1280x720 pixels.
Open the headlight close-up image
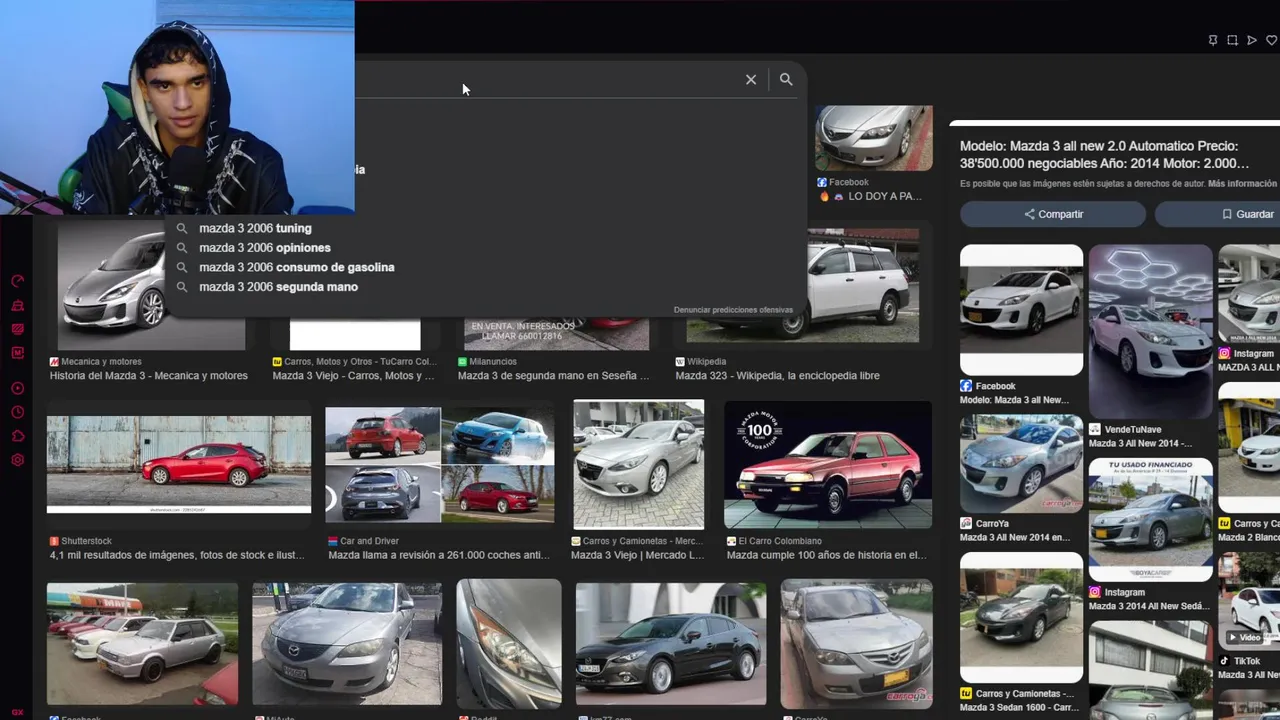point(509,643)
